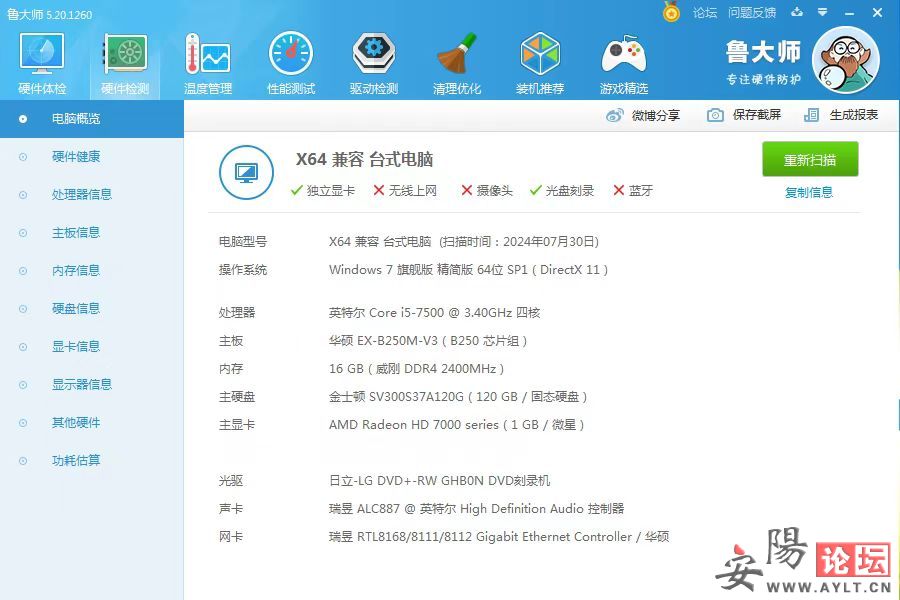
Task: Click processor value 'Core i5-7500 @ 3.40GHz'
Action: coord(440,313)
